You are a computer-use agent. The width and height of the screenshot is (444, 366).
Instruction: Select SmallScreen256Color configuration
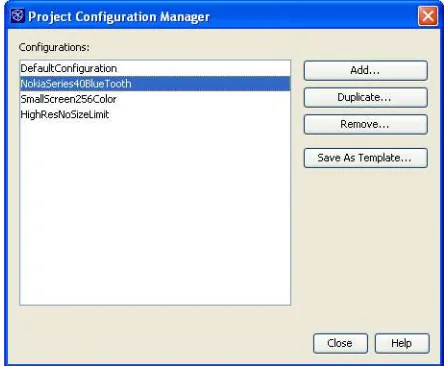(x=155, y=99)
